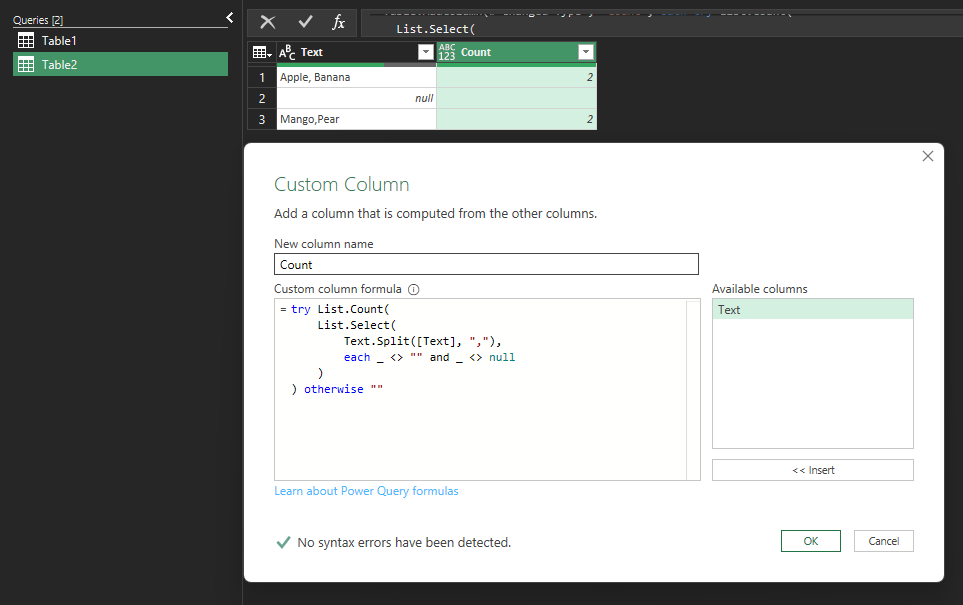Viewport: 963px width, 605px height.
Task: Open table options menu icon in grid corner
Action: (x=262, y=52)
